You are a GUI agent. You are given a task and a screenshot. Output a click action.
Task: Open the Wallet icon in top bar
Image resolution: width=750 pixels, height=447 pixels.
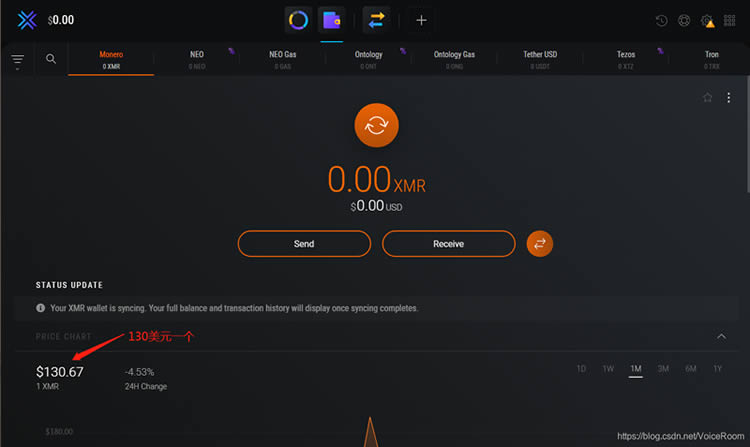[331, 20]
